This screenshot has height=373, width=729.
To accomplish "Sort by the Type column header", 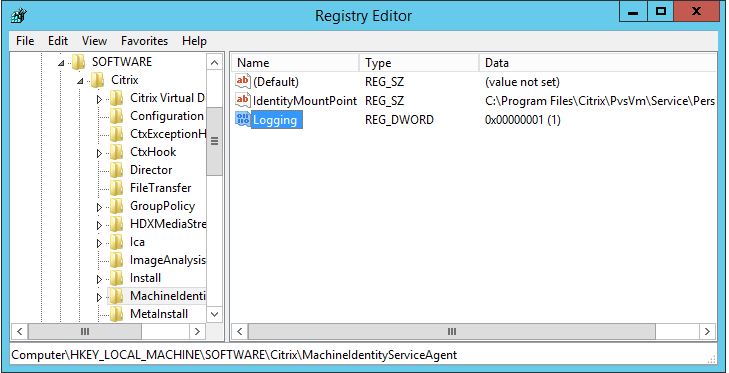I will pyautogui.click(x=419, y=63).
